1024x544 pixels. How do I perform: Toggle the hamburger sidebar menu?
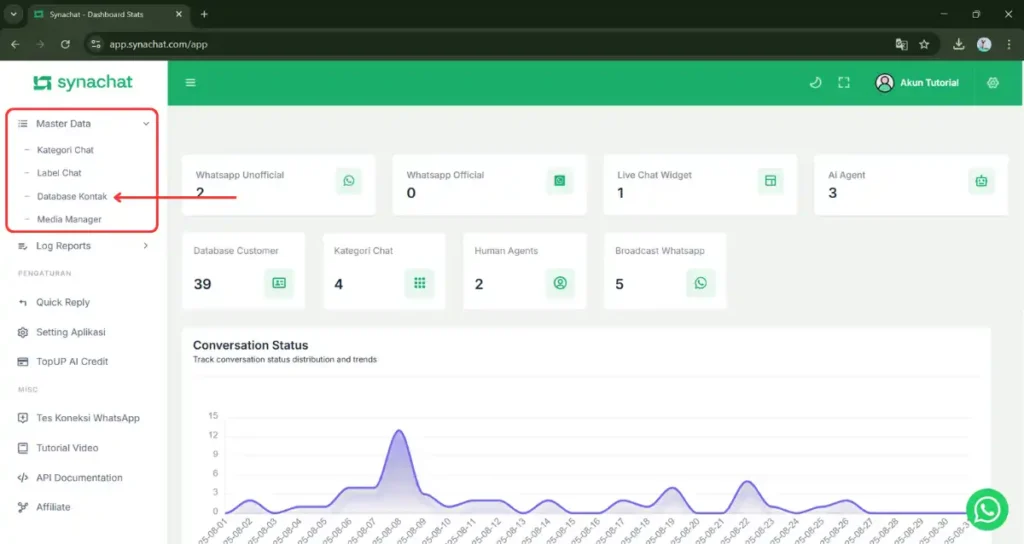point(191,82)
